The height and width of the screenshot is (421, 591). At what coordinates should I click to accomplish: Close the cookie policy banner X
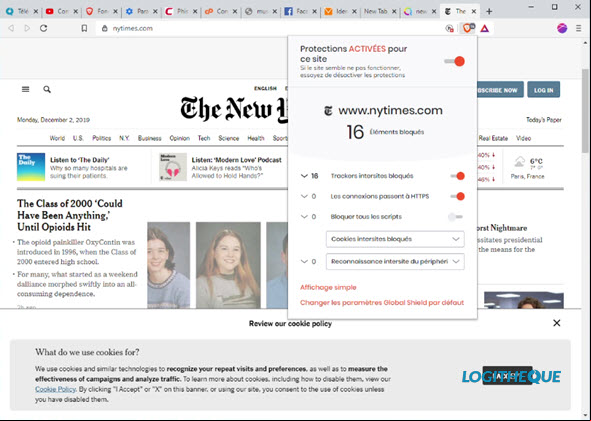[x=557, y=323]
